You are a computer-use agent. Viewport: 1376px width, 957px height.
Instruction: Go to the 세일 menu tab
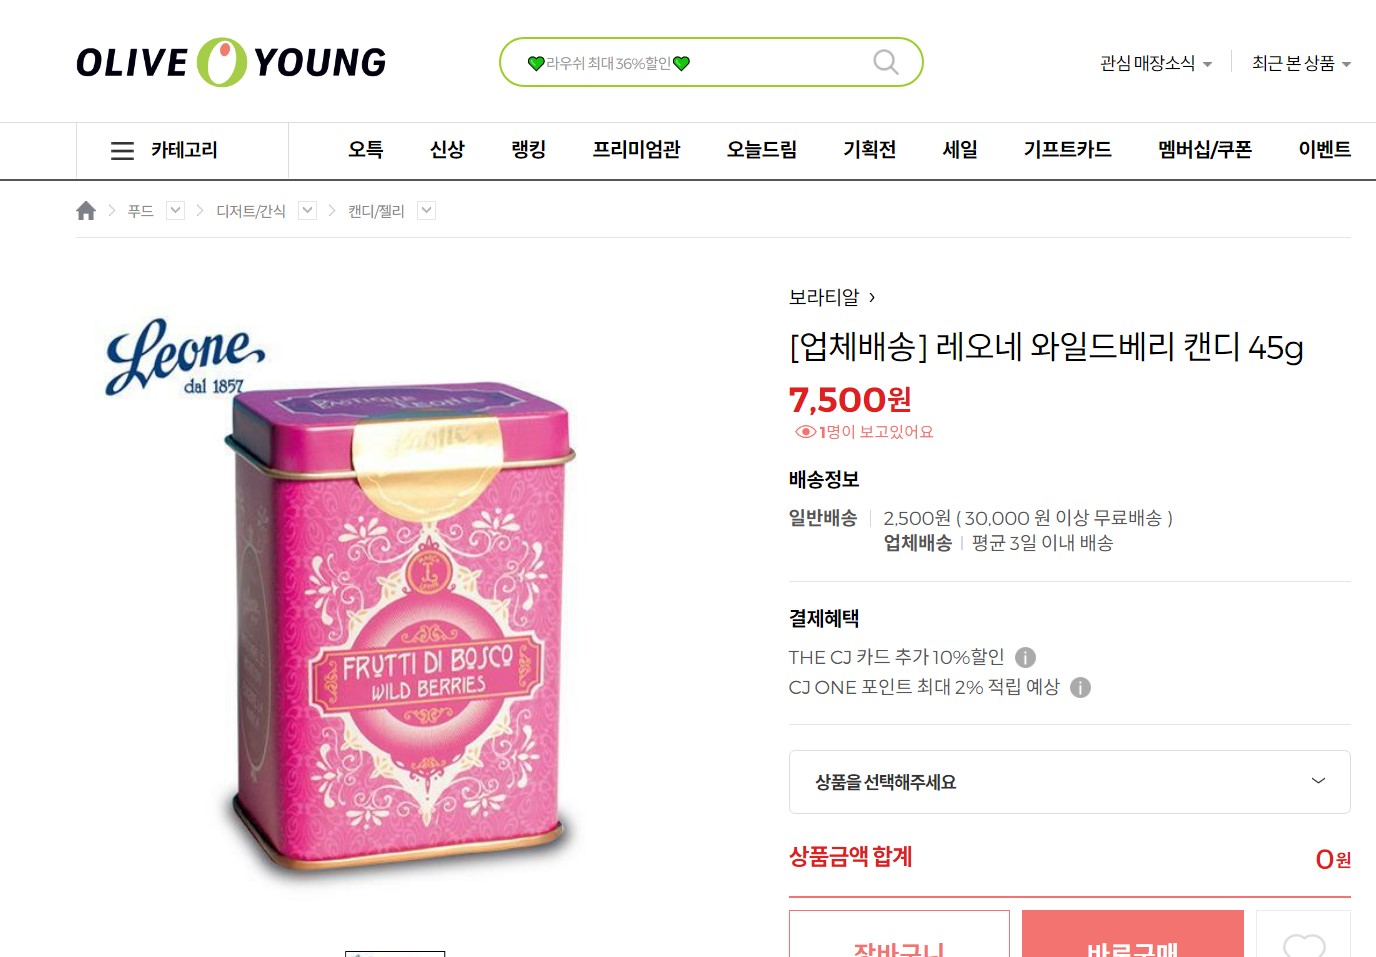pos(960,150)
